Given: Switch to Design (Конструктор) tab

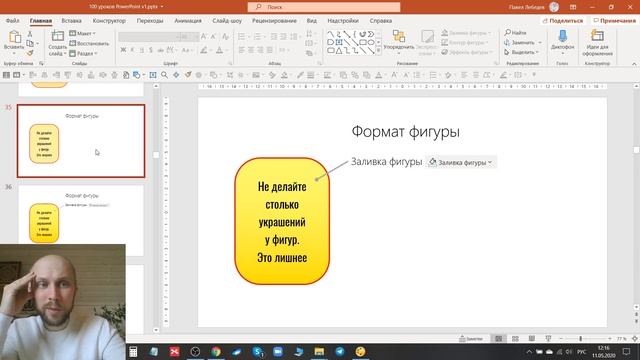Looking at the screenshot, I should click(109, 20).
